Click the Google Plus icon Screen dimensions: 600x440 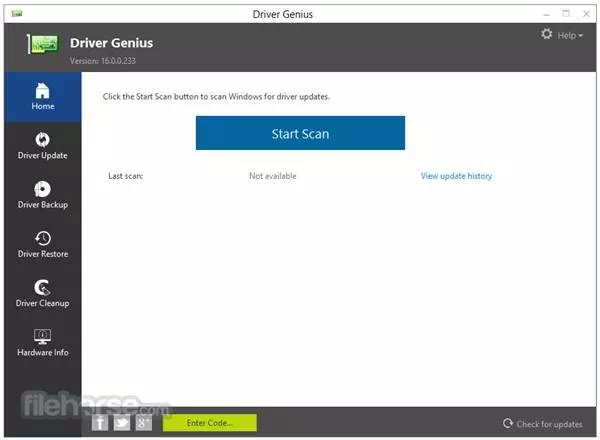coord(144,423)
